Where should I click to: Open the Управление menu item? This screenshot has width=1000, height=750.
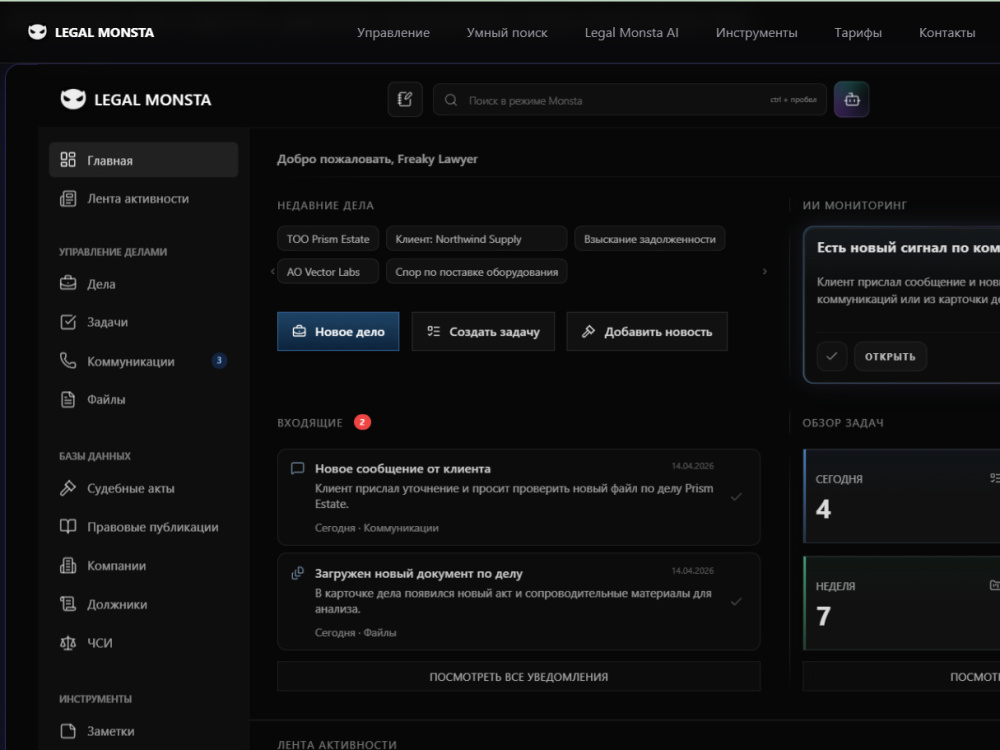393,33
